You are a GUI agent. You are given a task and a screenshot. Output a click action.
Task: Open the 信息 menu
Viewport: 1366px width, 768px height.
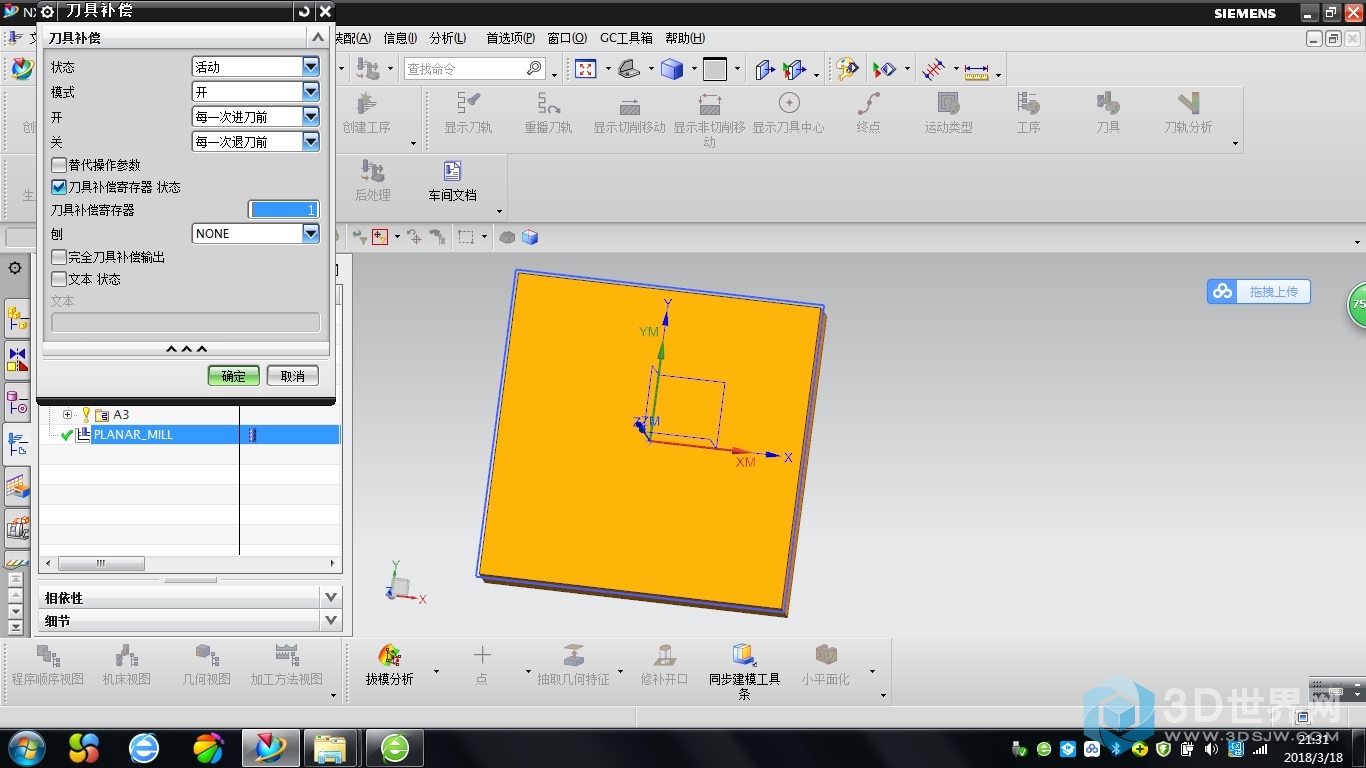401,38
